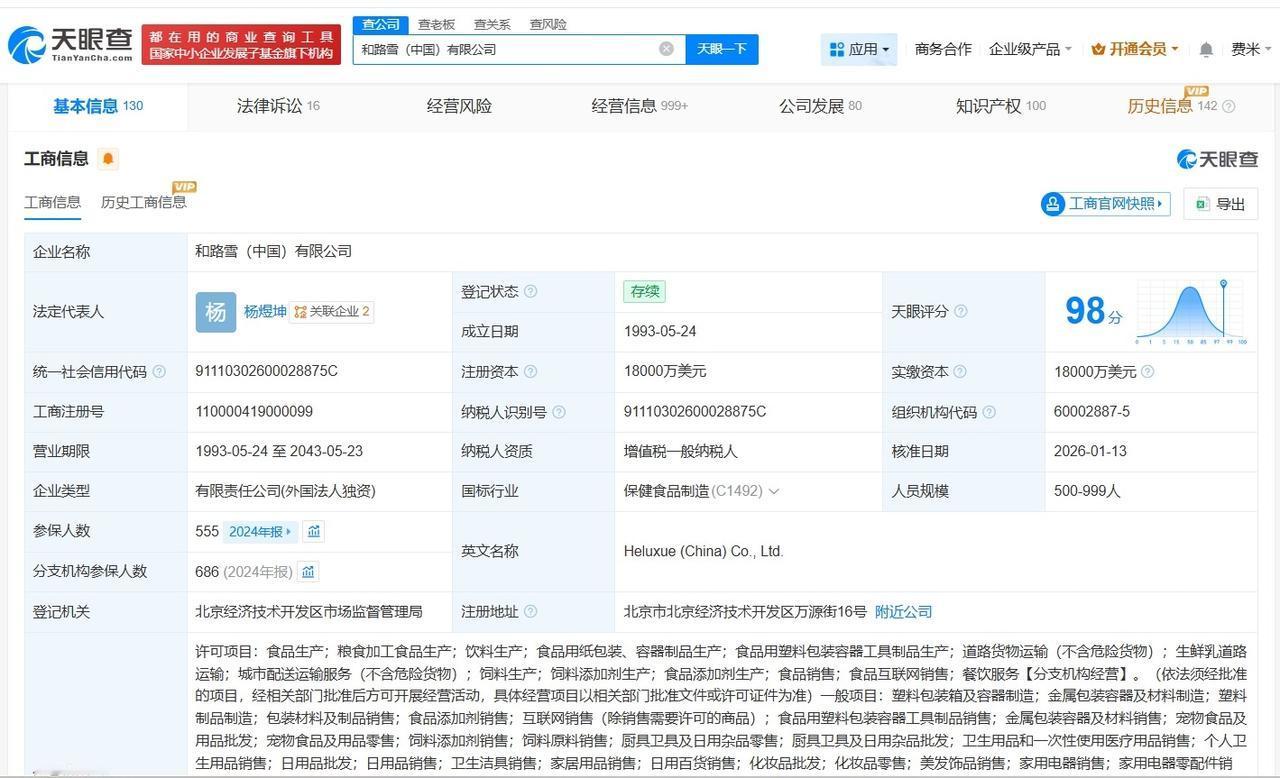
Task: Click 营业期限 value 1993-05-24 至 2043-05-23
Action: pos(279,451)
